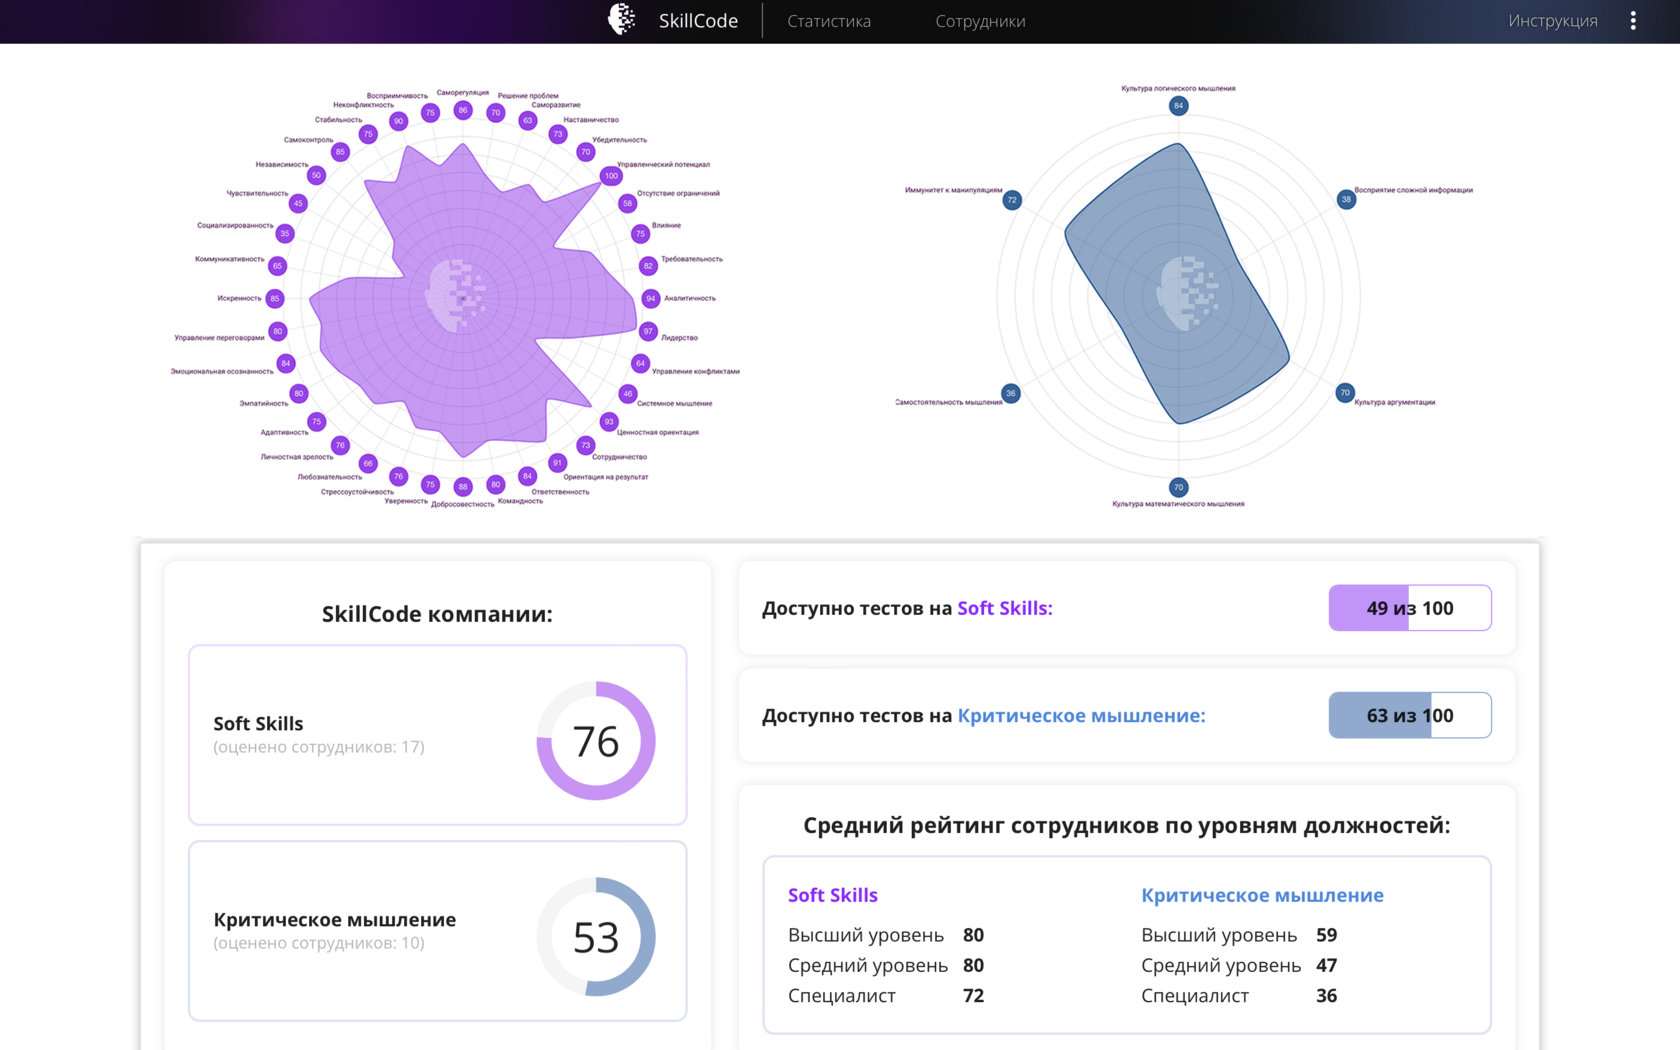Screen dimensions: 1680x1050
Task: Click the Самостоятельность мышления score badge
Action: point(1011,393)
